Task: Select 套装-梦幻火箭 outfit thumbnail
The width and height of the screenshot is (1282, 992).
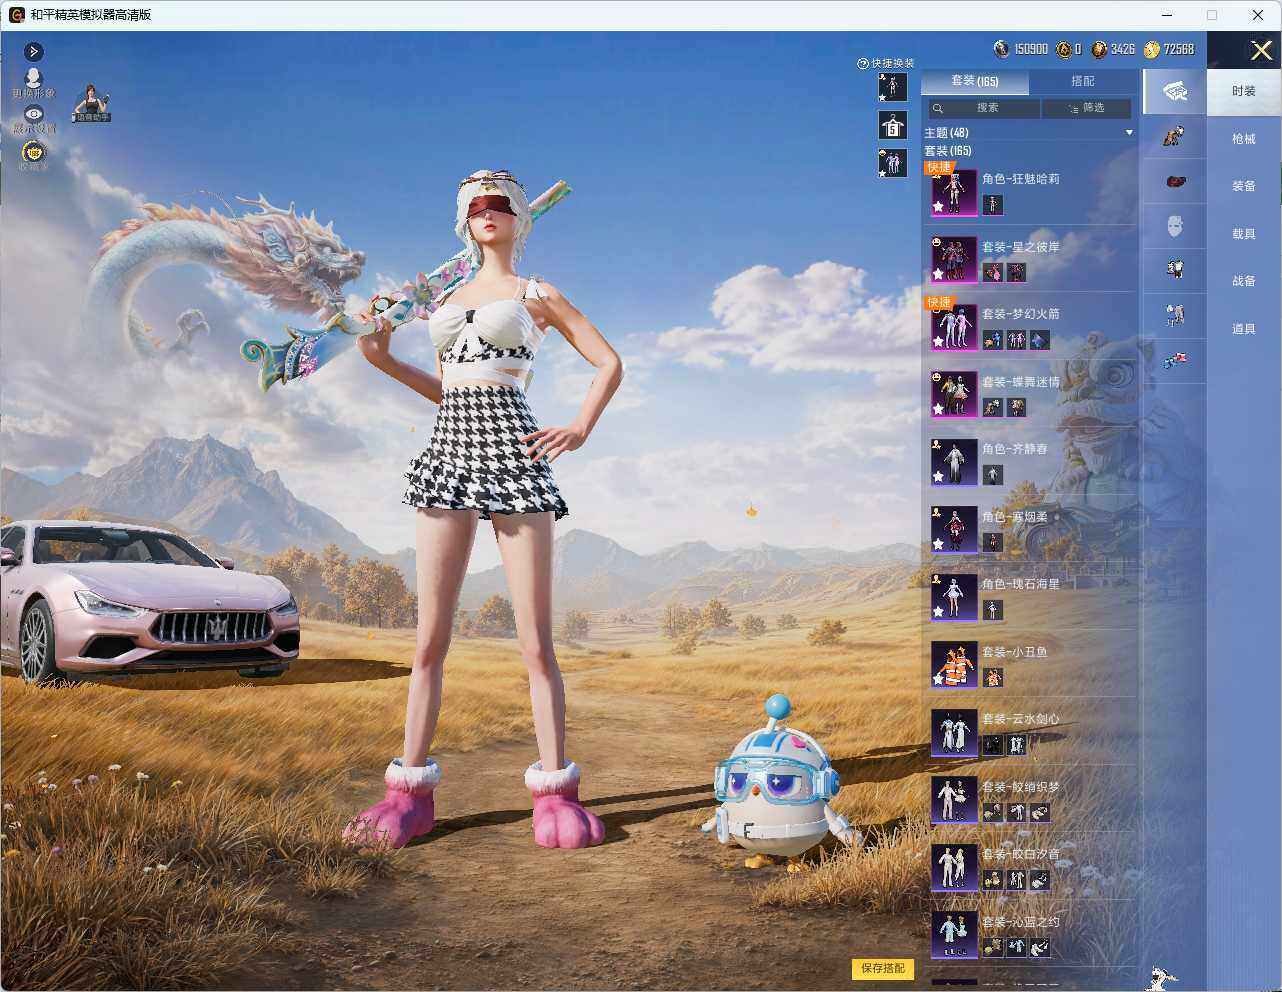Action: (954, 327)
